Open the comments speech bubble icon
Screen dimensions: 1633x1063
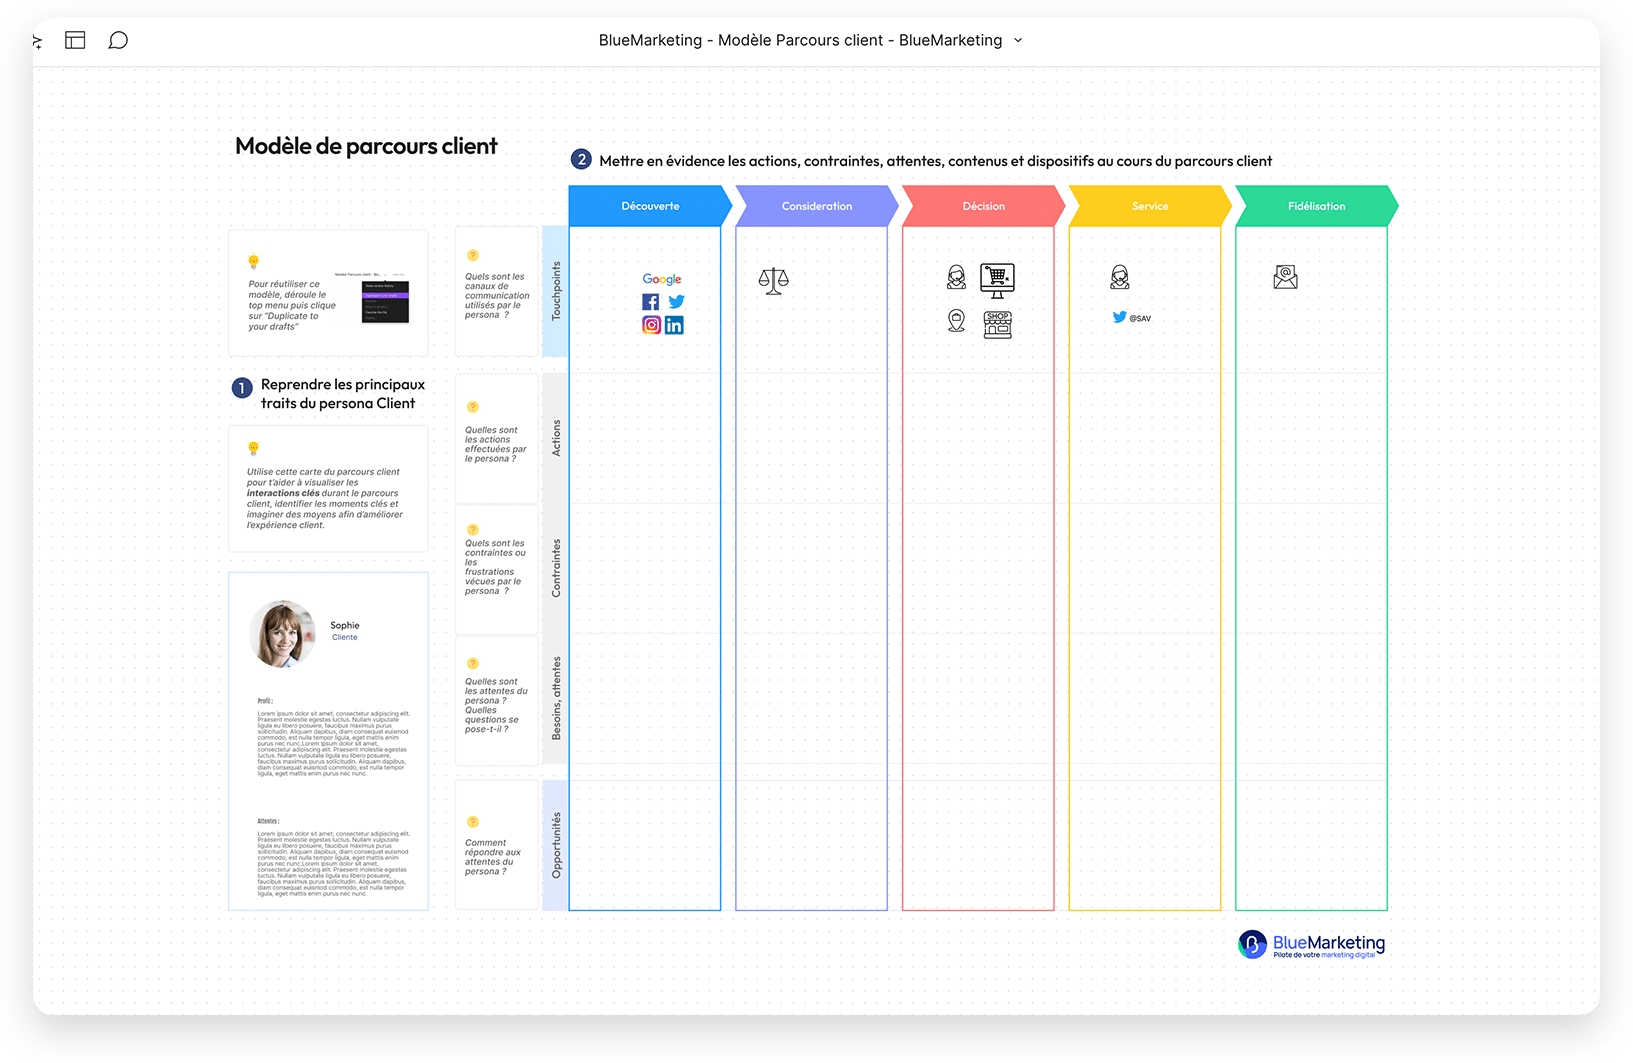point(118,40)
